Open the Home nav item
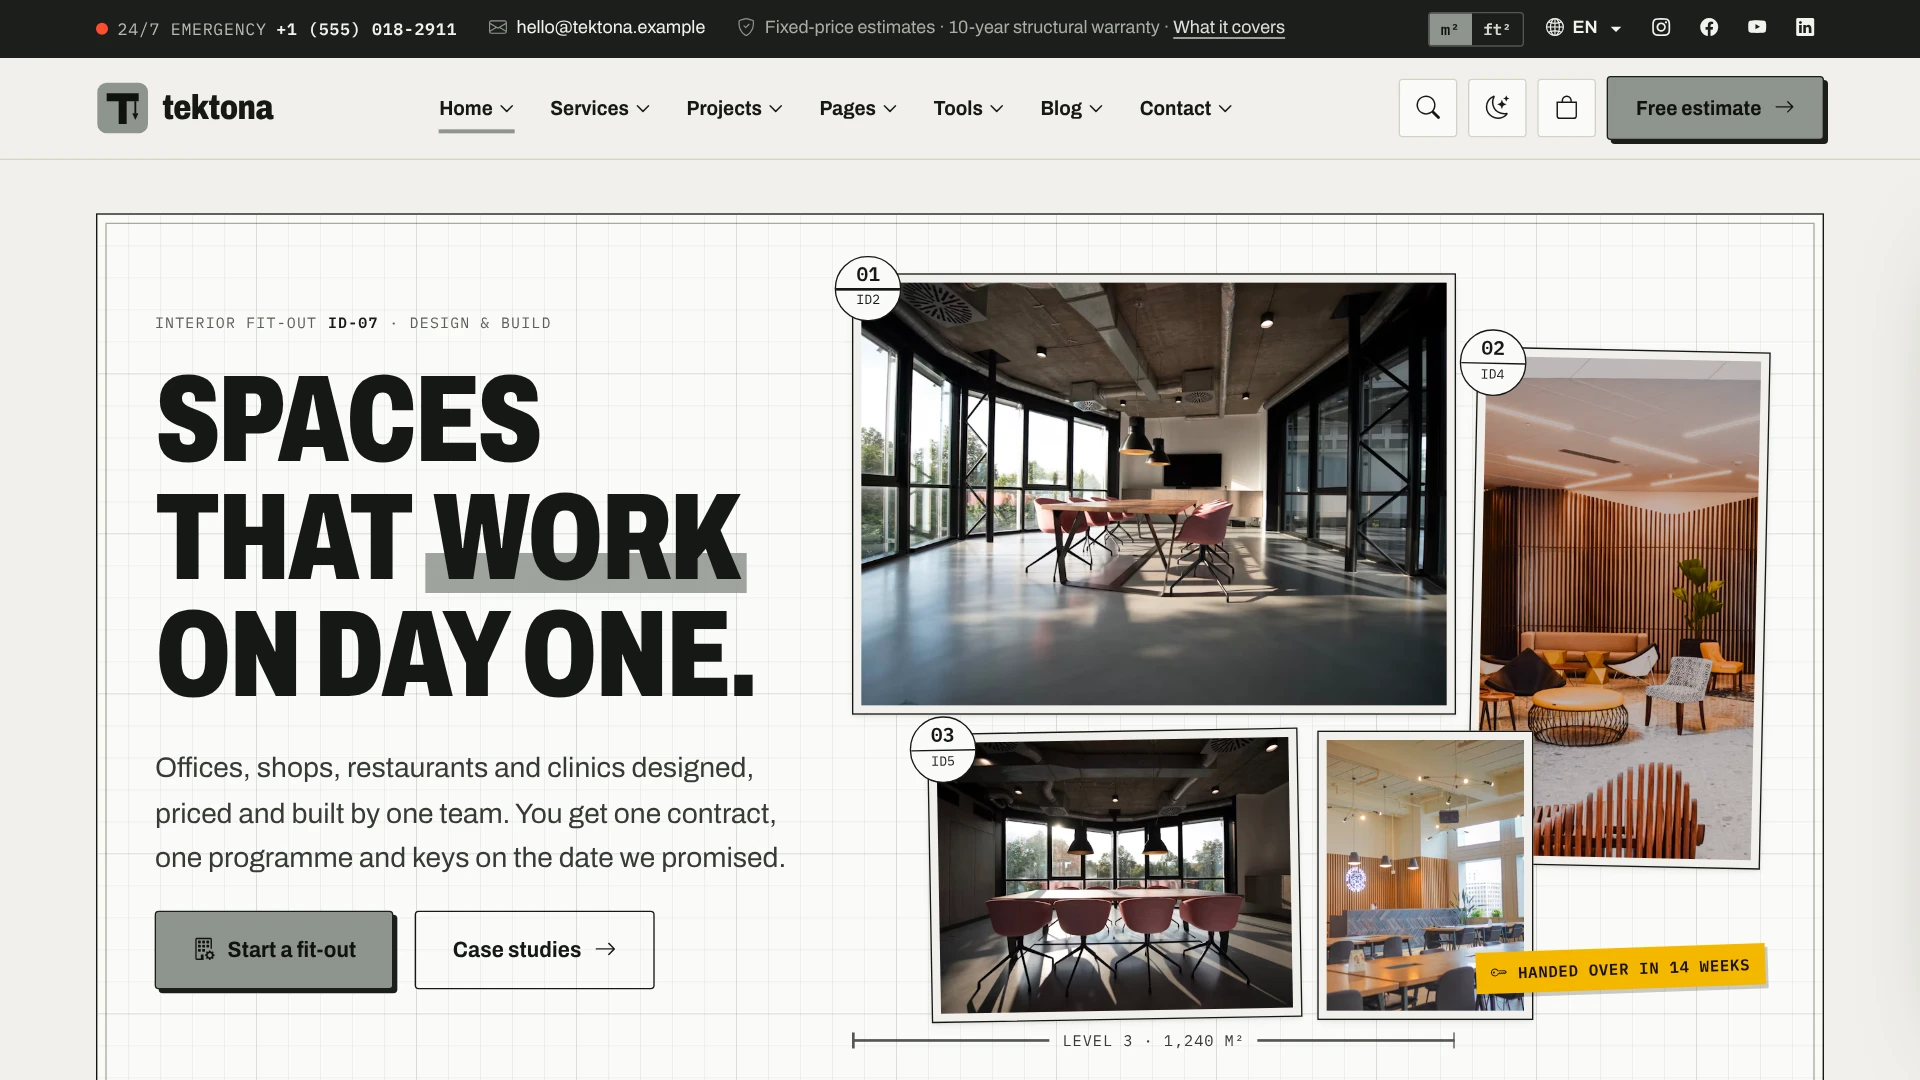The image size is (1920, 1080). [476, 108]
